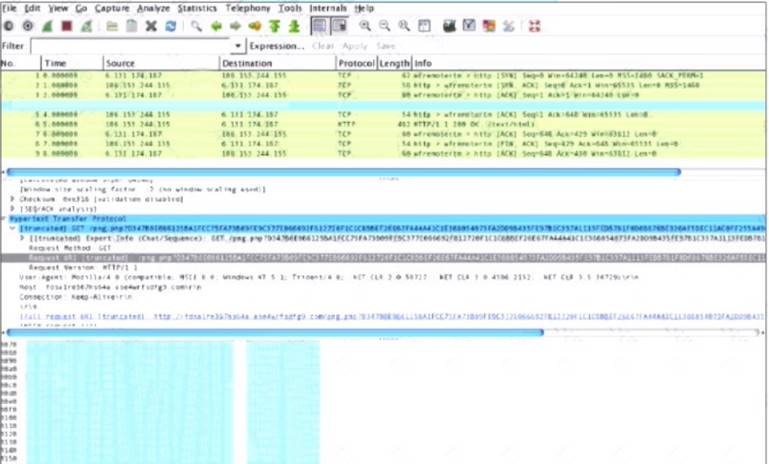Collapse the Hypertext Transfer Protocol node
The width and height of the screenshot is (769, 464).
point(5,219)
